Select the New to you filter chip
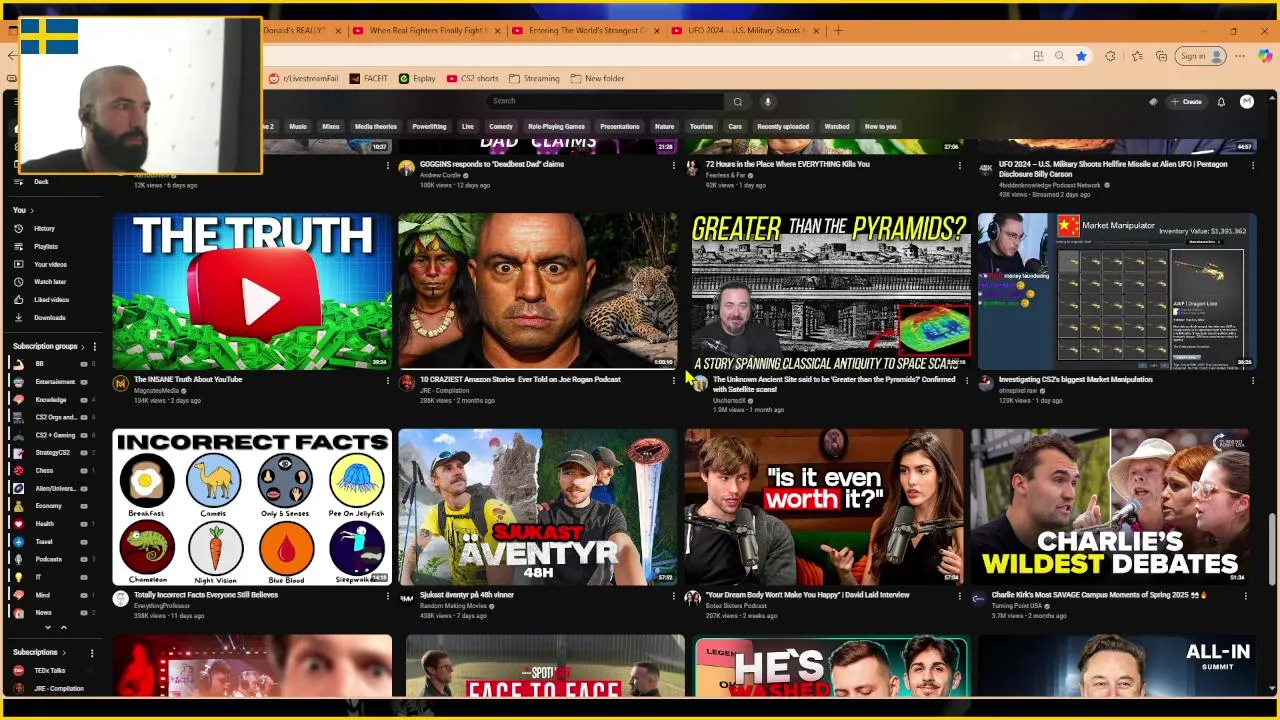 pos(880,127)
